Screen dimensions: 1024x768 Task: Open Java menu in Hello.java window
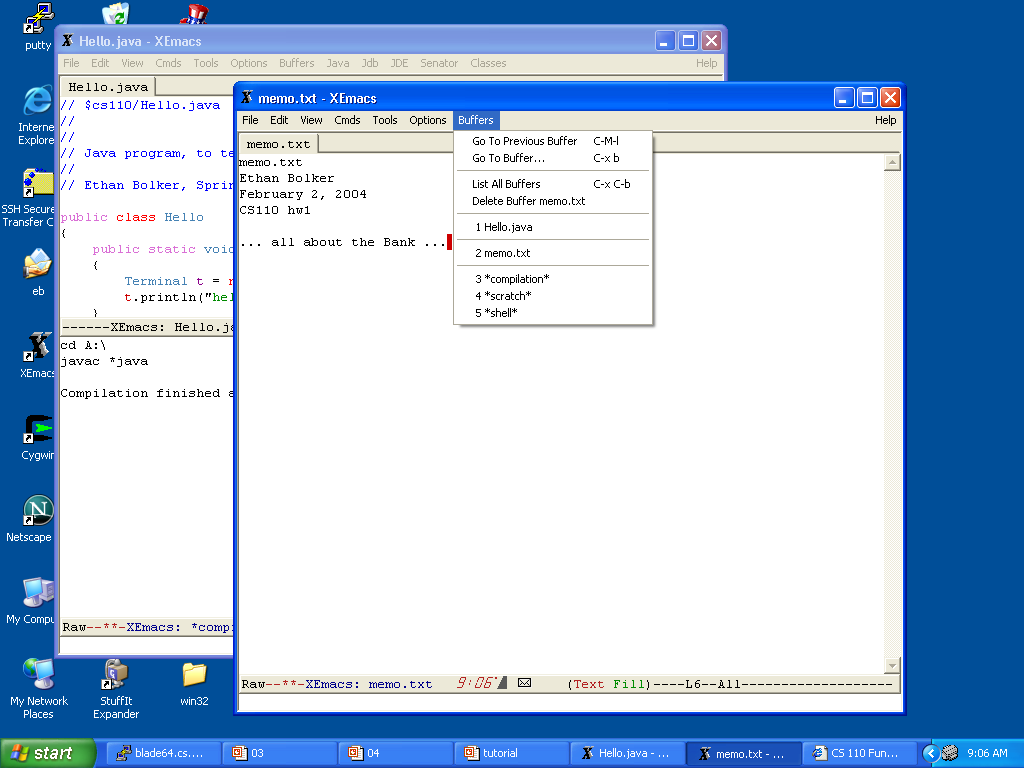pos(338,63)
